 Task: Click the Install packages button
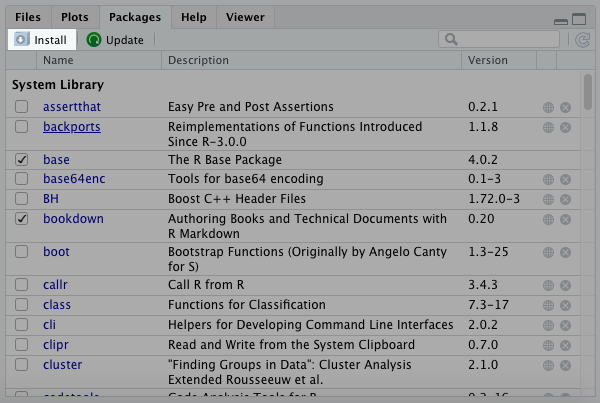[x=40, y=40]
